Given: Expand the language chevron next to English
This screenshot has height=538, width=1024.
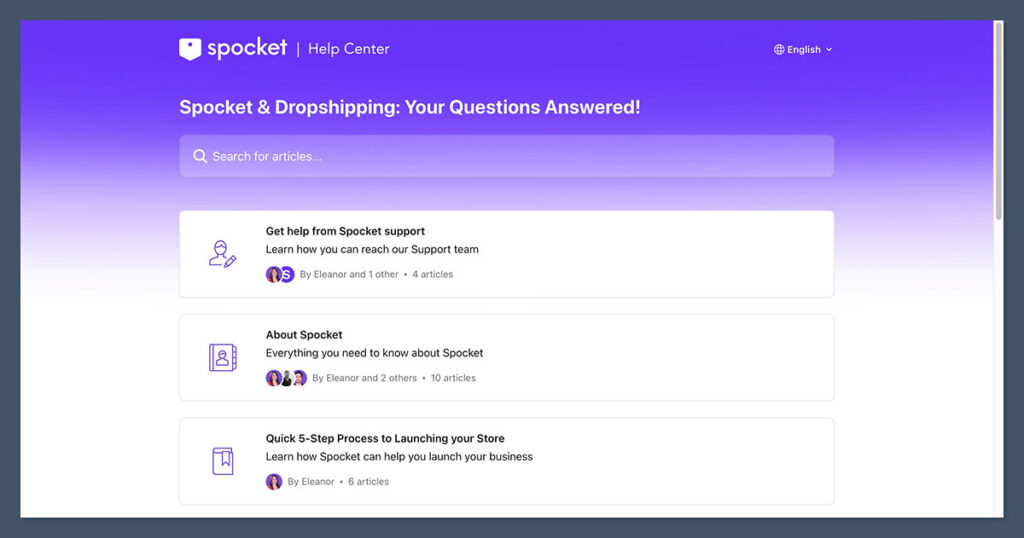Looking at the screenshot, I should [829, 50].
